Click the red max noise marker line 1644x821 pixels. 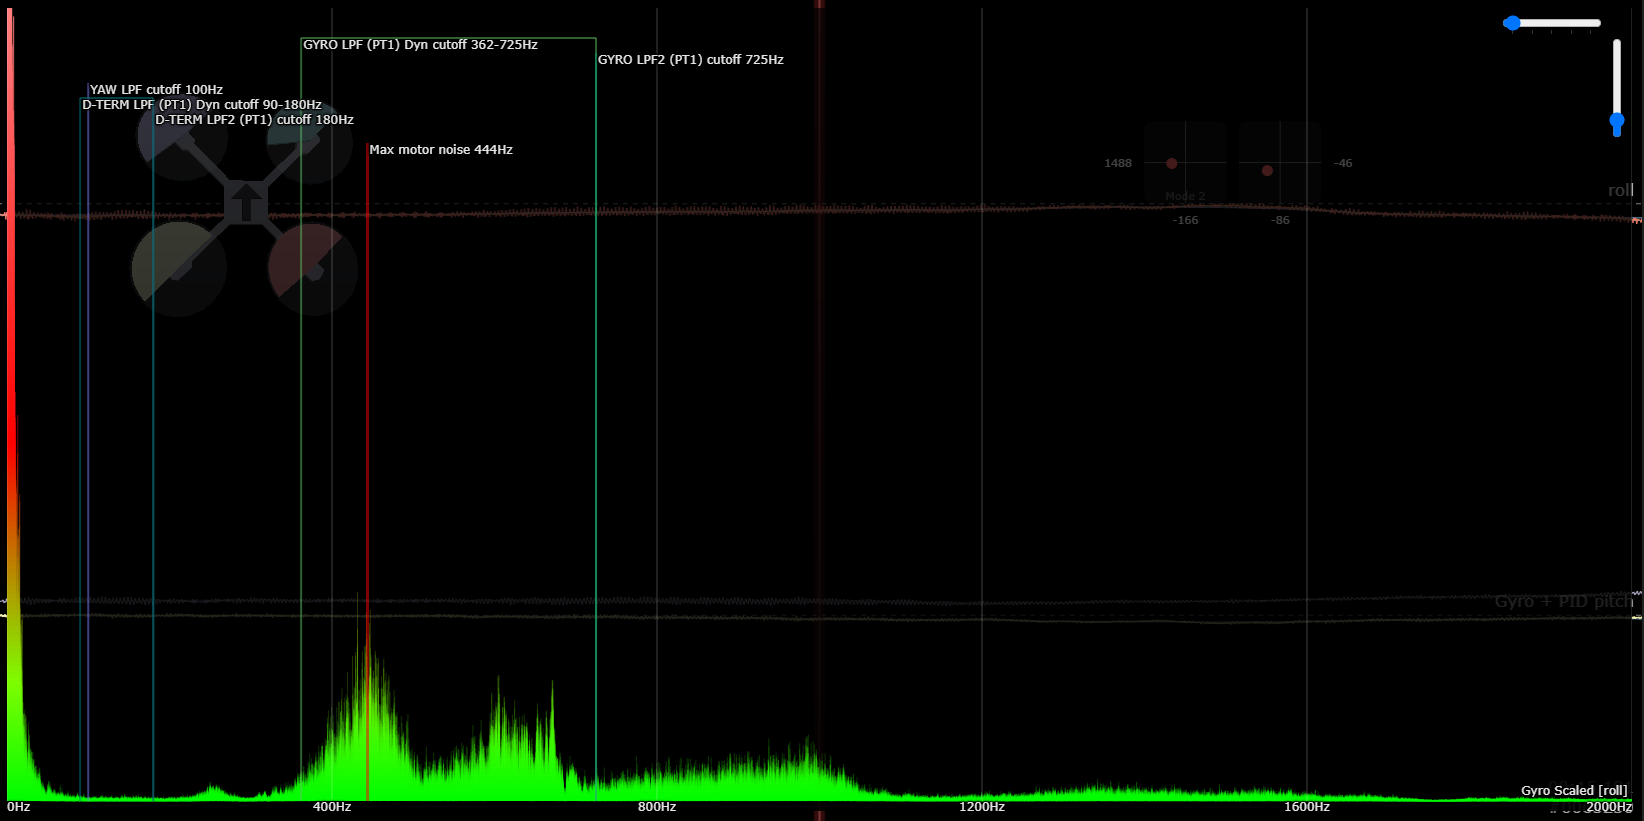[367, 470]
